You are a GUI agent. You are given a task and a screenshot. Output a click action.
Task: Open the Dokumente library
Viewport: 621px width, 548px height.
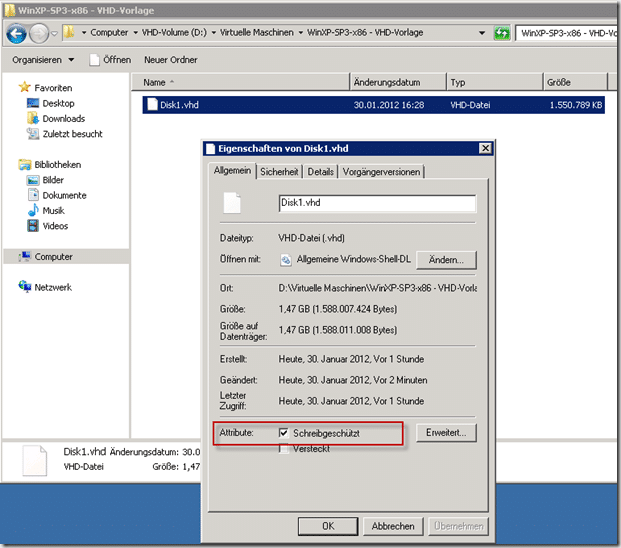[x=65, y=195]
